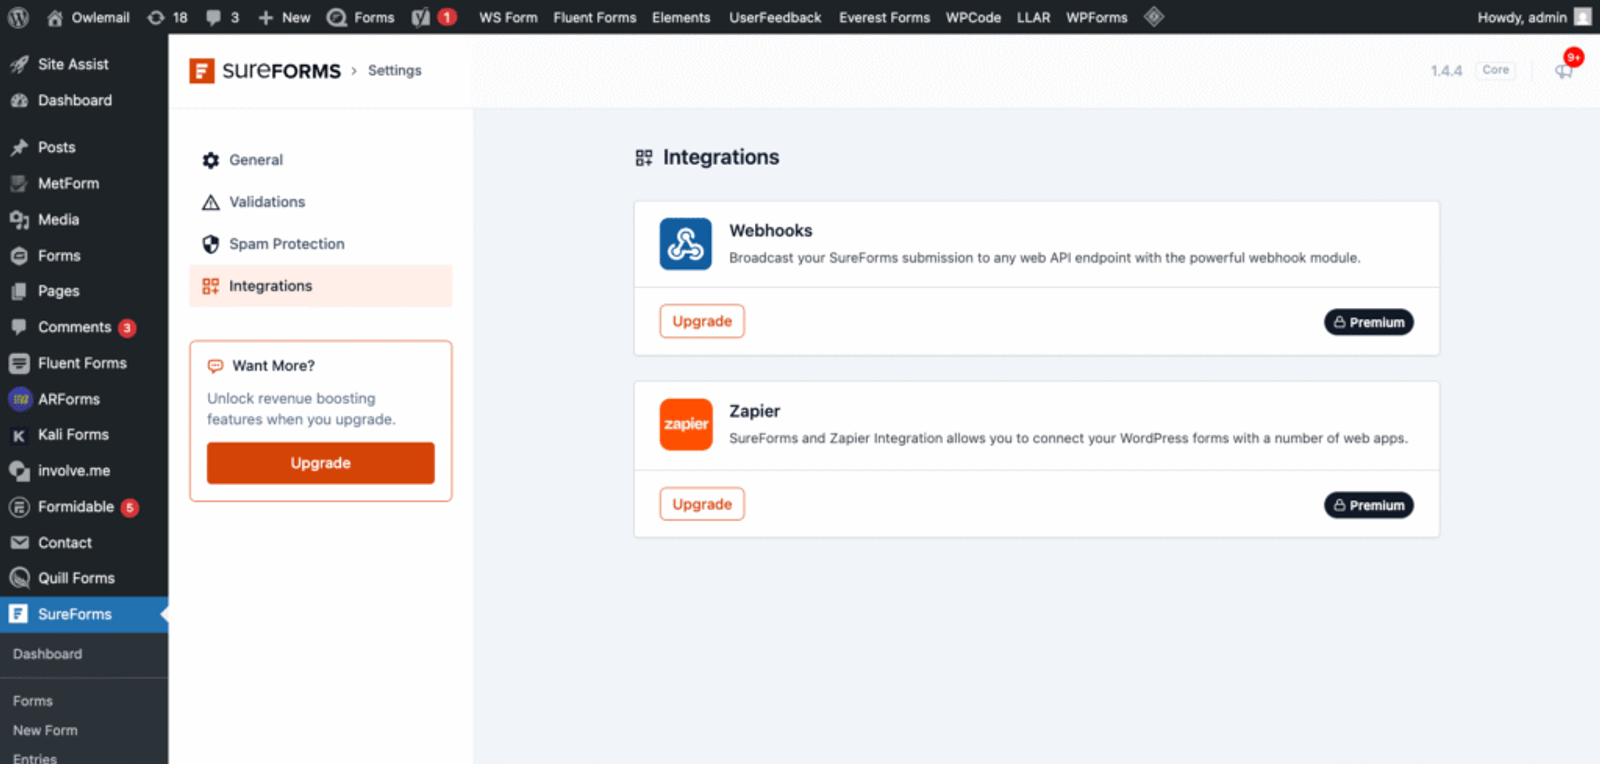The width and height of the screenshot is (1600, 764).
Task: Click the ARForms sidebar icon
Action: (x=19, y=399)
